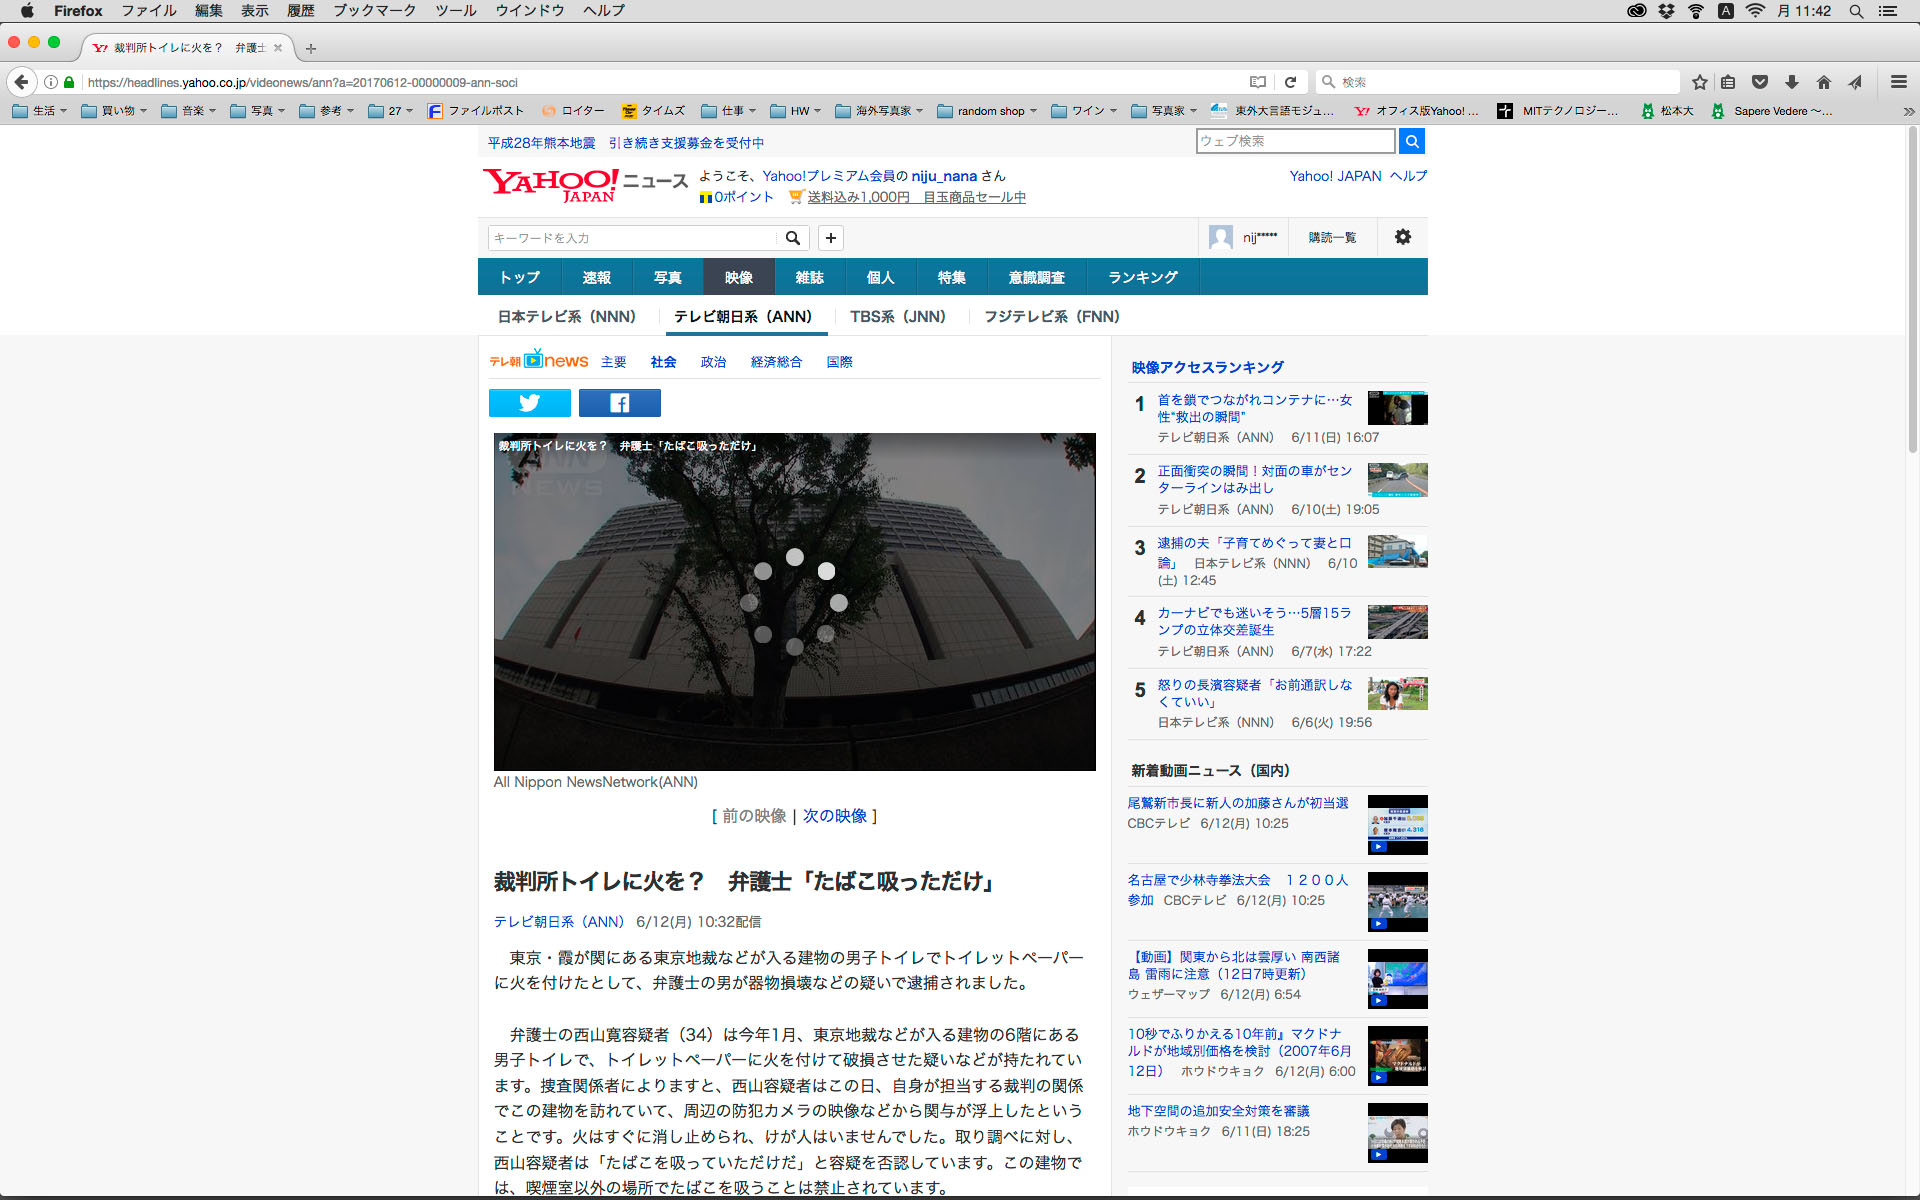The width and height of the screenshot is (1920, 1200).
Task: Expand the 写真家 bookmarks folder
Action: 1164,111
